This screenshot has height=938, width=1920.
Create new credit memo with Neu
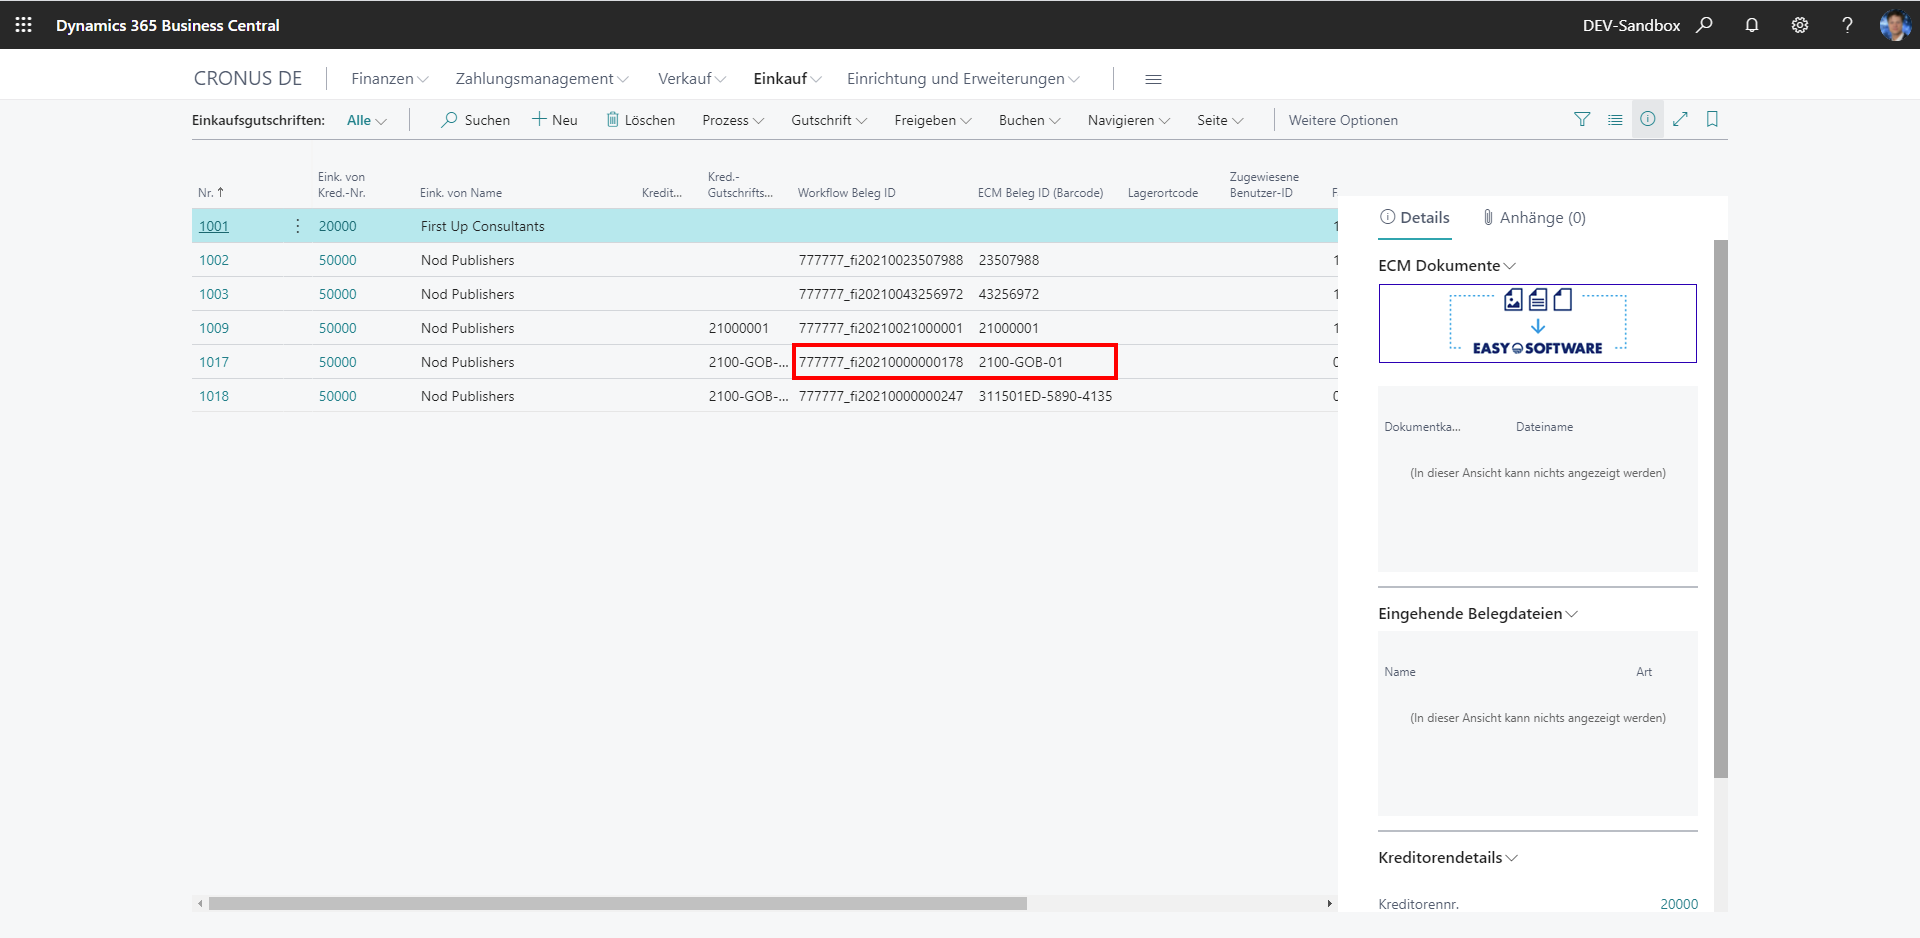(x=555, y=120)
